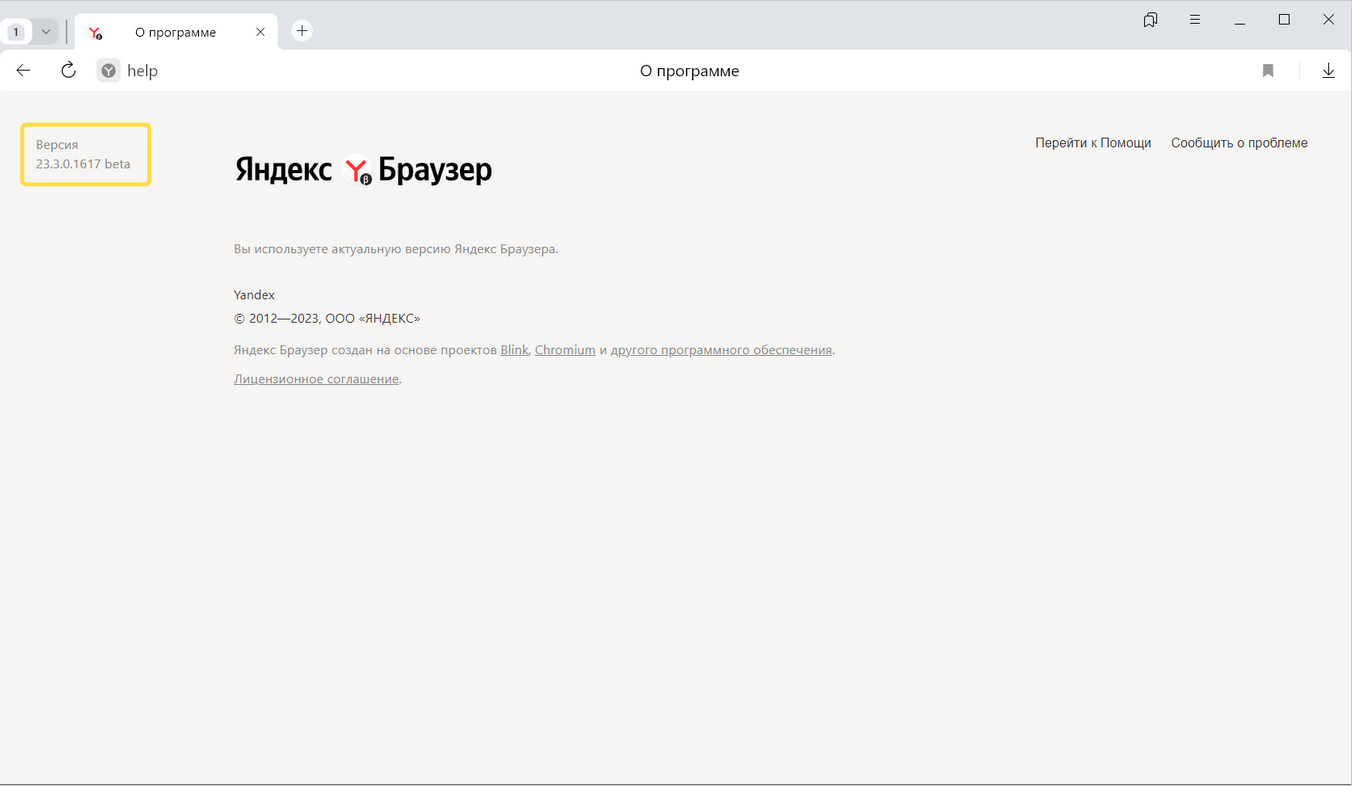Click the Яндекс Браузер logo
Image resolution: width=1352 pixels, height=786 pixels.
363,170
